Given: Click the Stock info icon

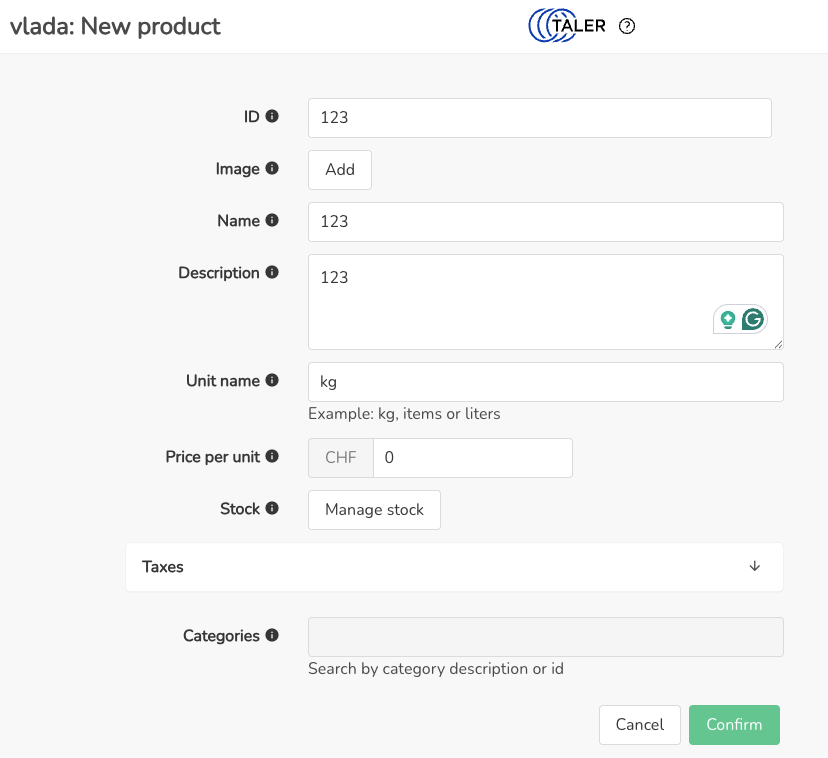Looking at the screenshot, I should click(272, 509).
